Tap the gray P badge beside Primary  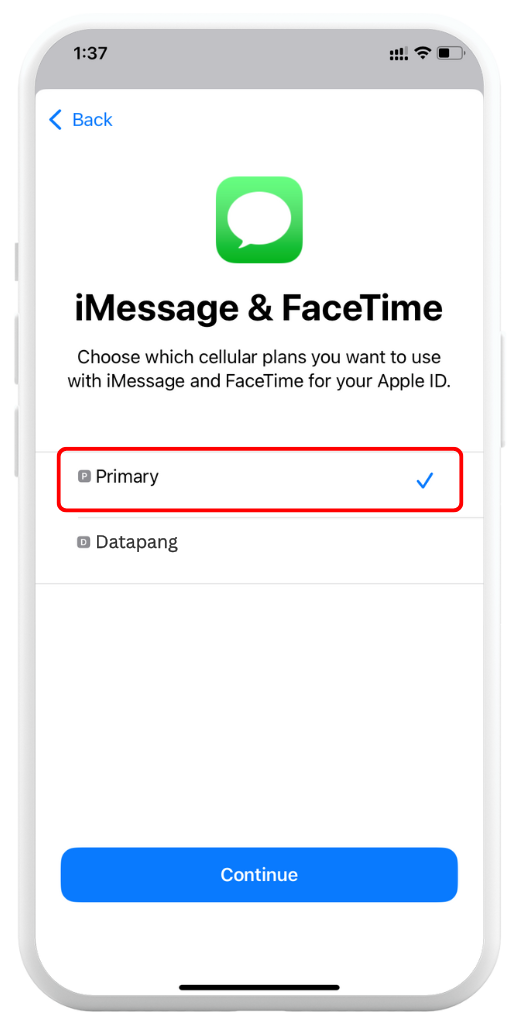(84, 477)
